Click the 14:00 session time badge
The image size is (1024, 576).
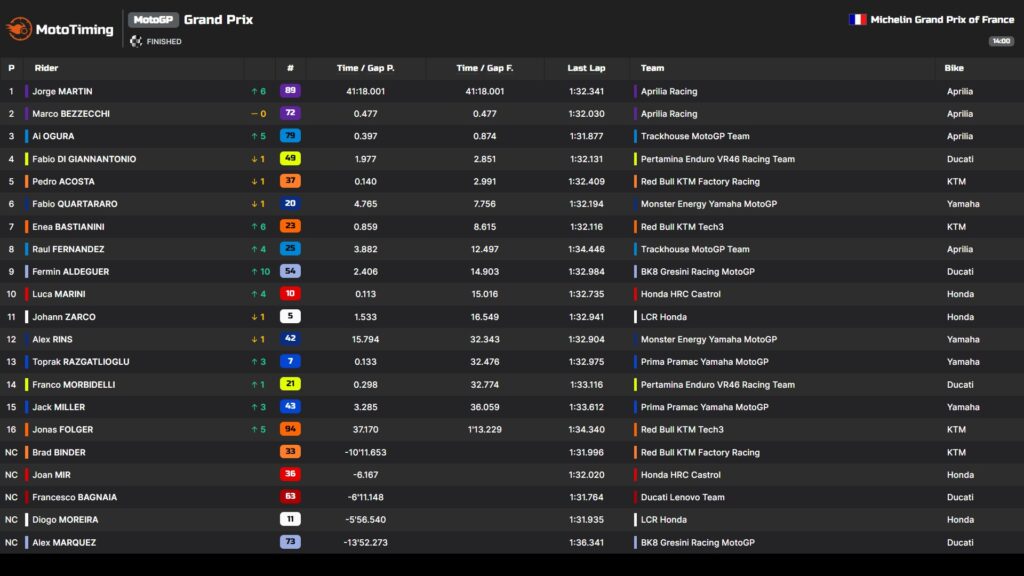point(1000,41)
